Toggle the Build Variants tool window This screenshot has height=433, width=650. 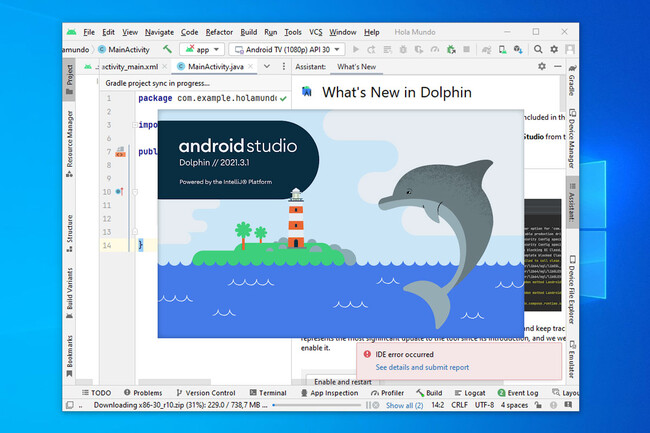pos(69,293)
